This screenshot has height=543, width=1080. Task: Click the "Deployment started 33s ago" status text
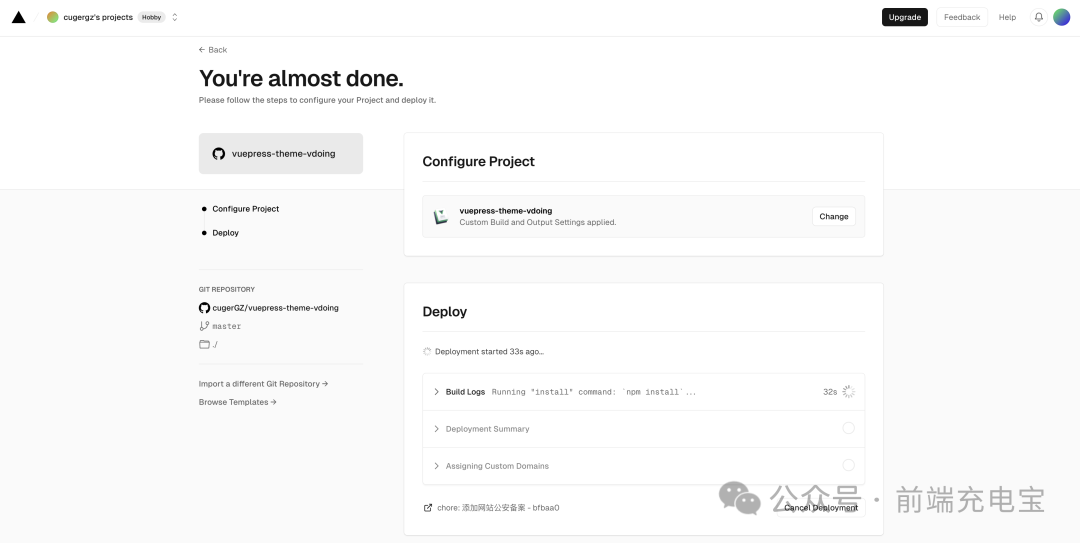click(489, 351)
